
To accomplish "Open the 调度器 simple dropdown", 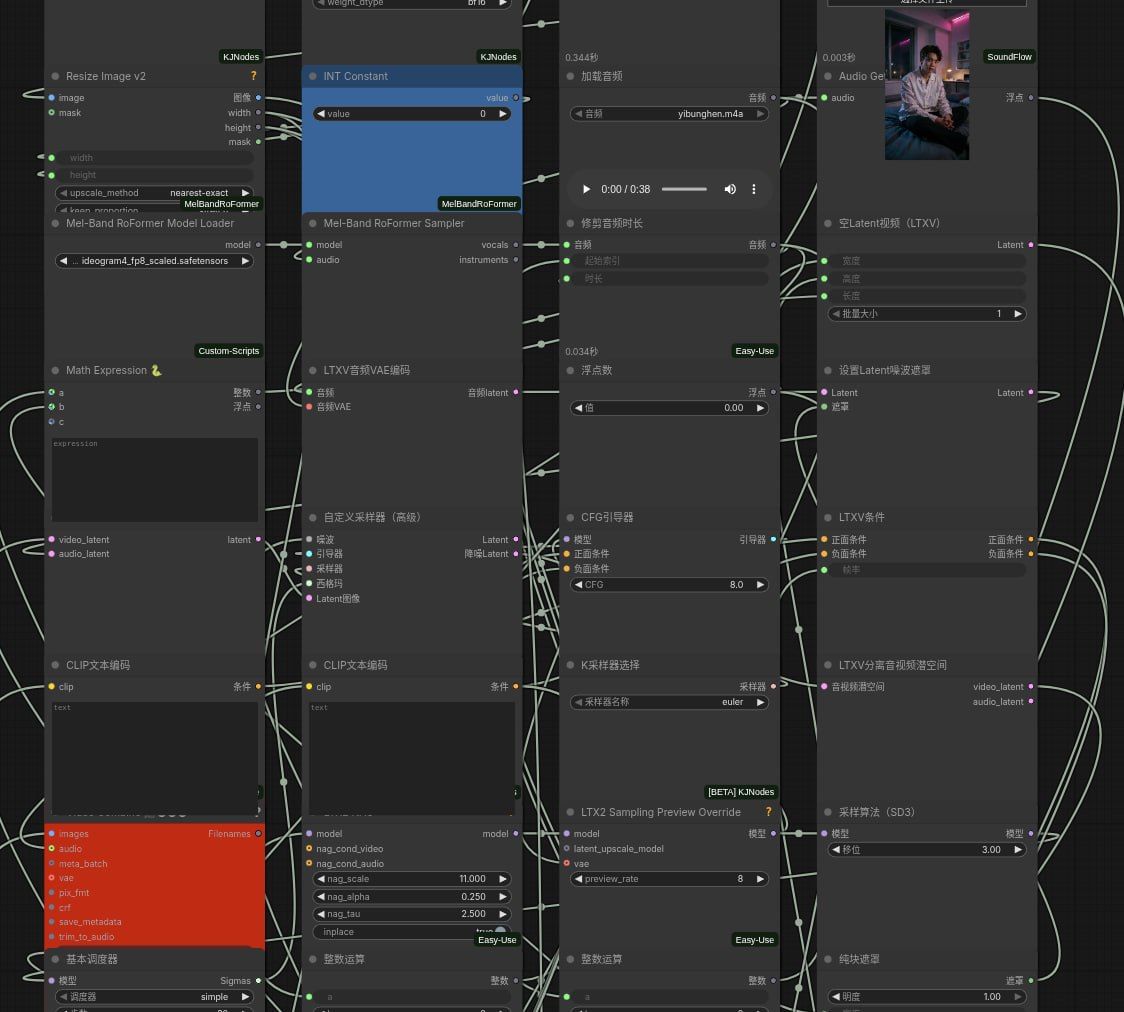I will click(154, 997).
